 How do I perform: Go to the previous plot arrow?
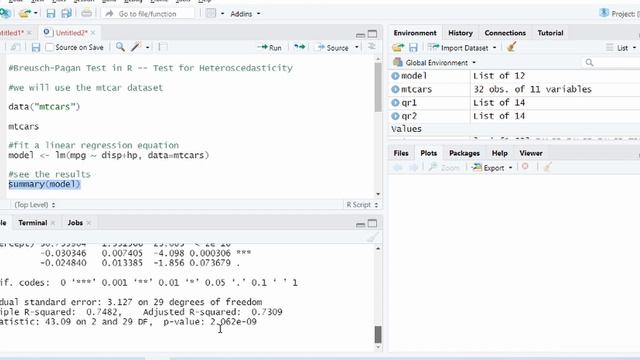tap(398, 167)
